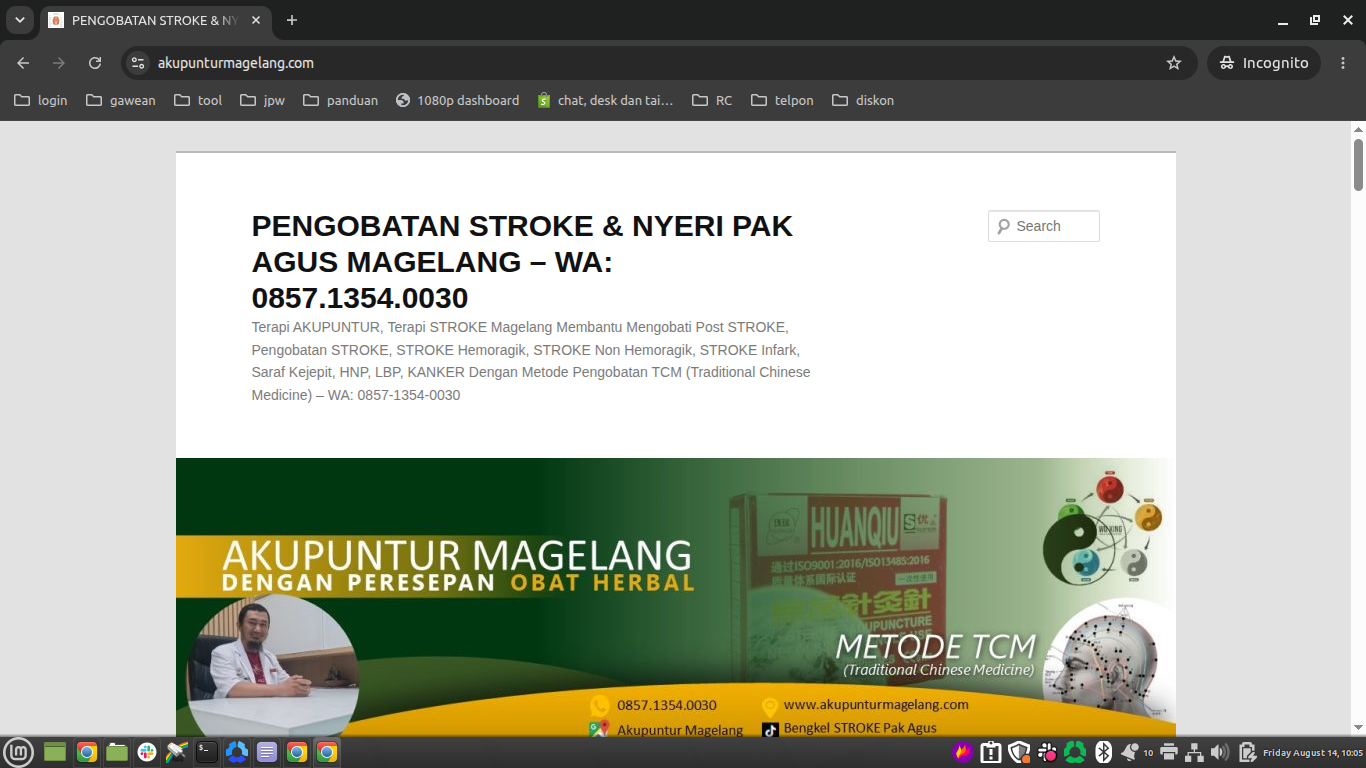
Task: Open a new browser tab
Action: point(292,20)
